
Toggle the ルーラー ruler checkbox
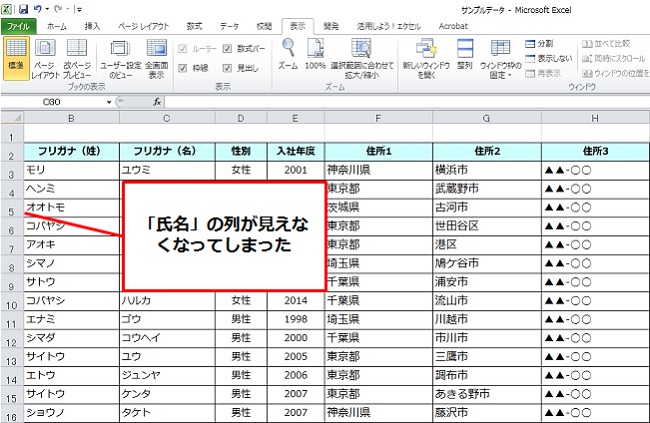pos(182,49)
